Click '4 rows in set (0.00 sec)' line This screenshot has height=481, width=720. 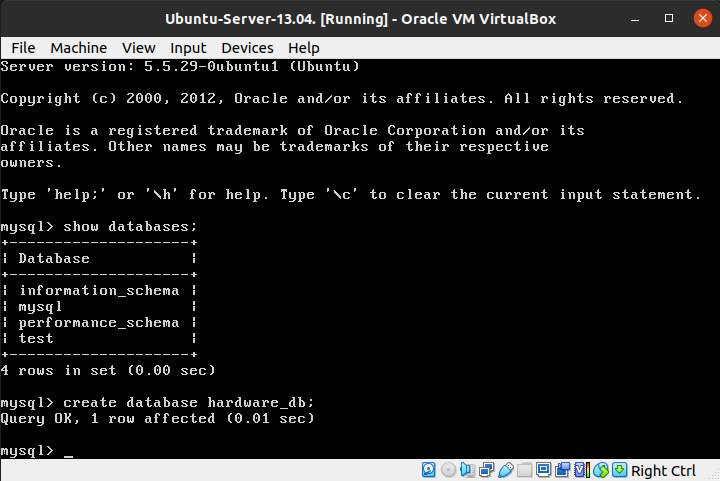pyautogui.click(x=108, y=370)
